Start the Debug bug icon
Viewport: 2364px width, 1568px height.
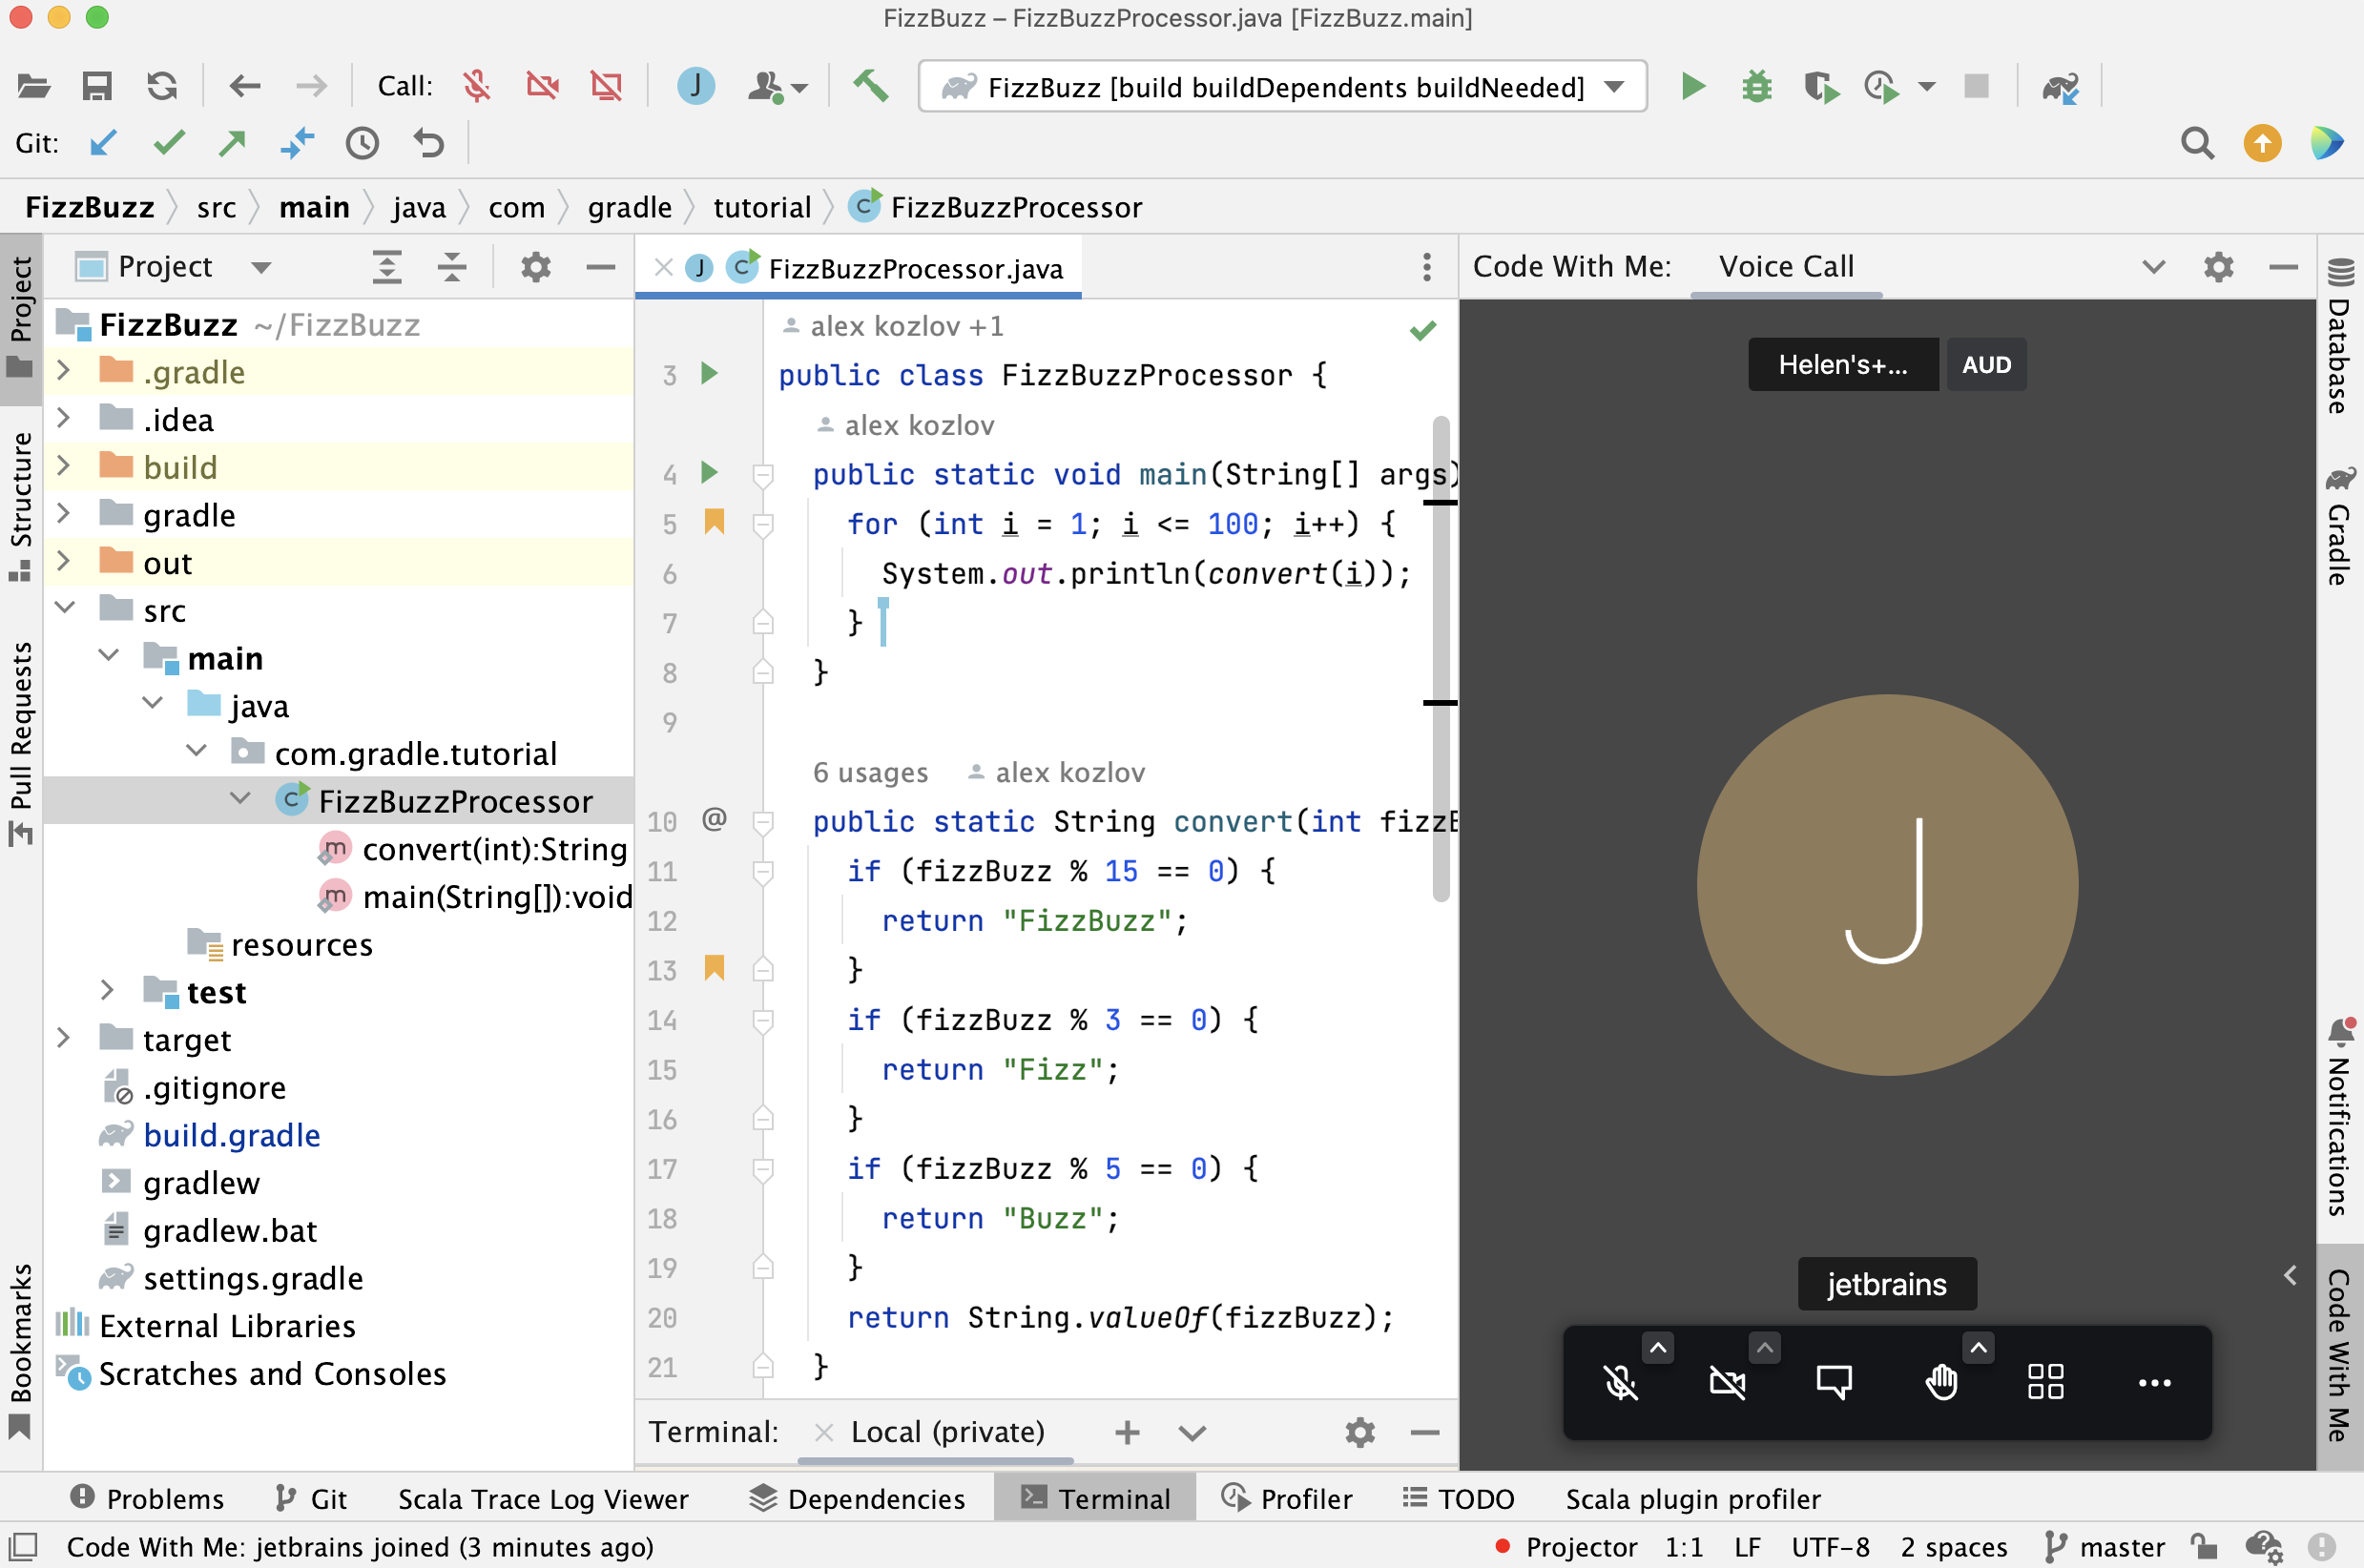(x=1757, y=87)
